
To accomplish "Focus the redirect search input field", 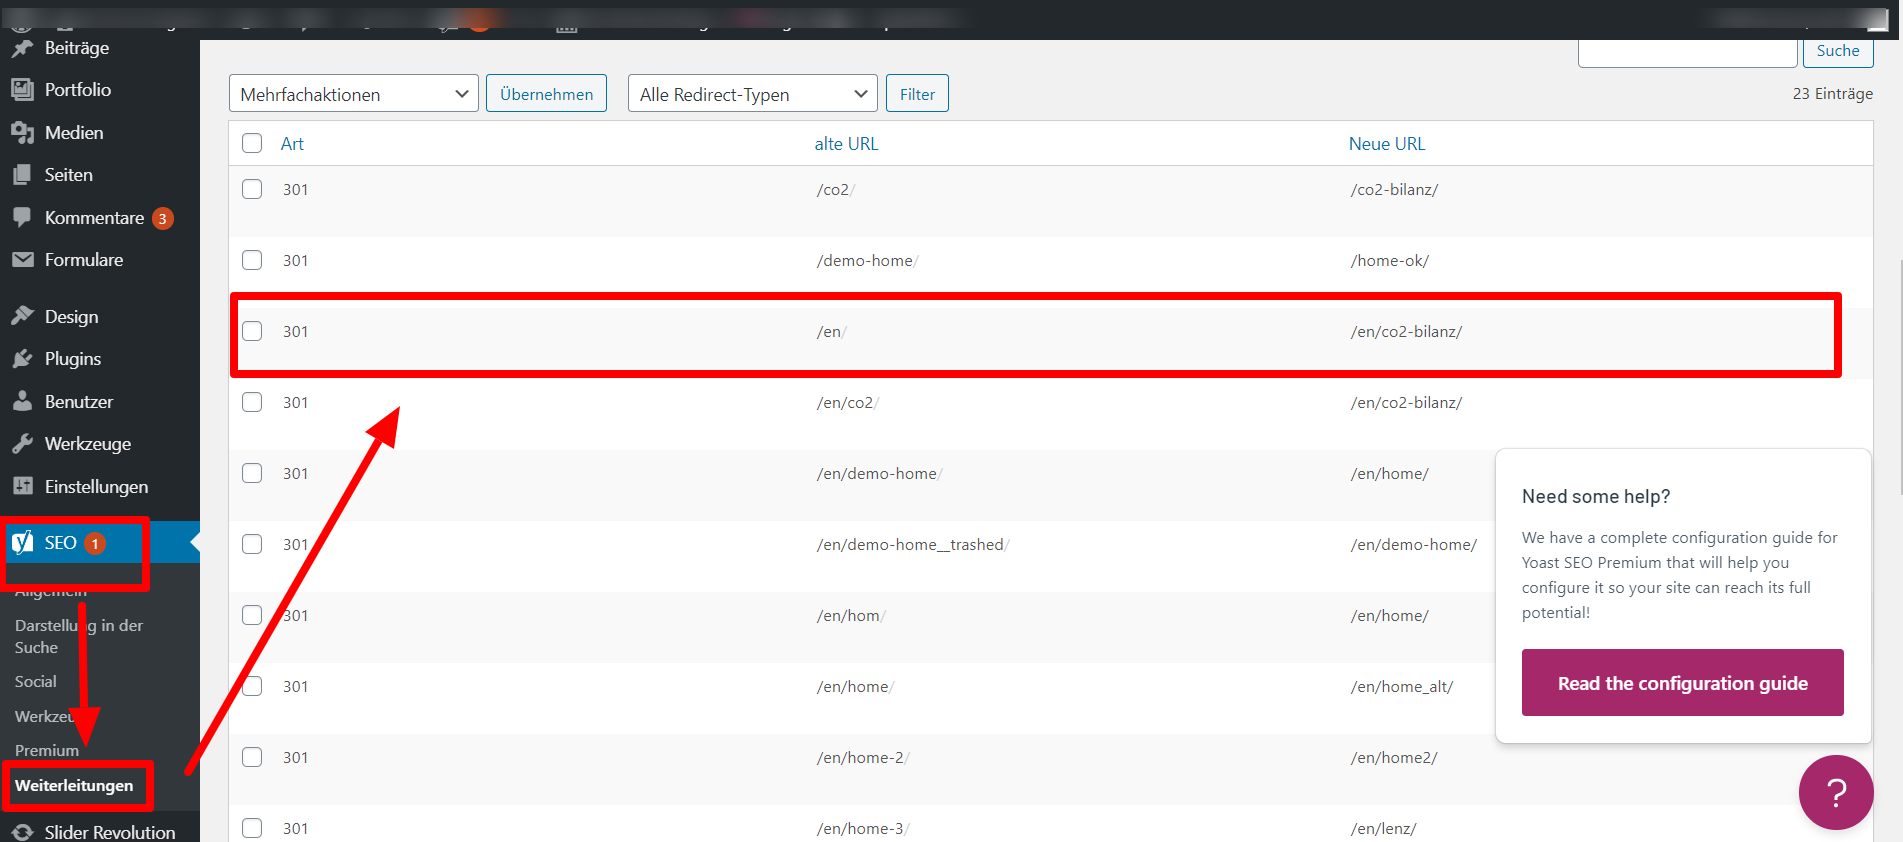I will click(1688, 51).
